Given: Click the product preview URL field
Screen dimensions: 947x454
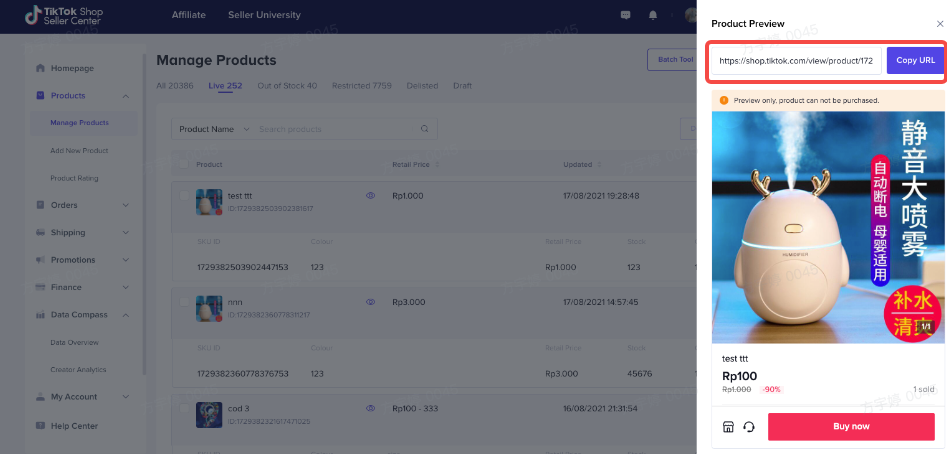Looking at the screenshot, I should click(796, 60).
